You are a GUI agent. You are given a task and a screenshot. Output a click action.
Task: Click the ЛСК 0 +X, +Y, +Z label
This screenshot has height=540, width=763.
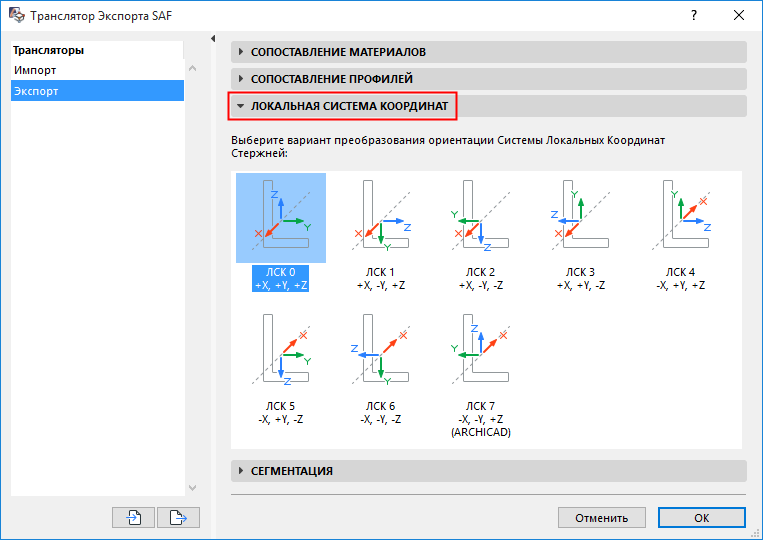click(x=280, y=279)
